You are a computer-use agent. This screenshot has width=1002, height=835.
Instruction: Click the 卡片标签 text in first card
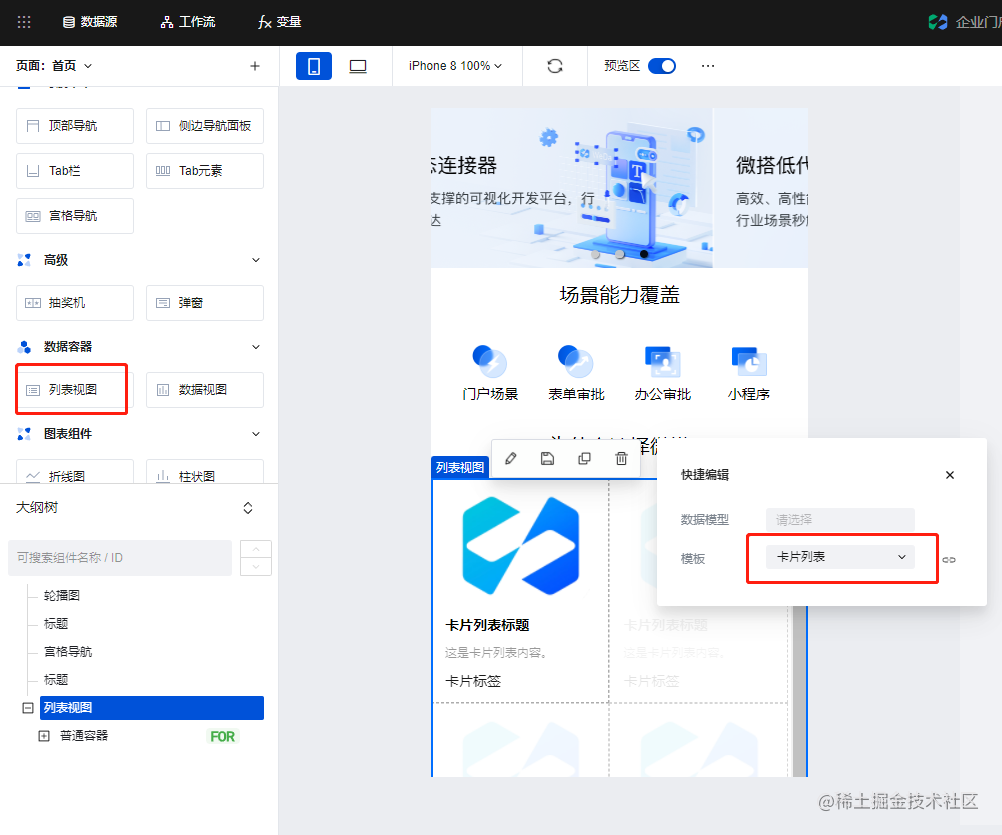point(473,682)
